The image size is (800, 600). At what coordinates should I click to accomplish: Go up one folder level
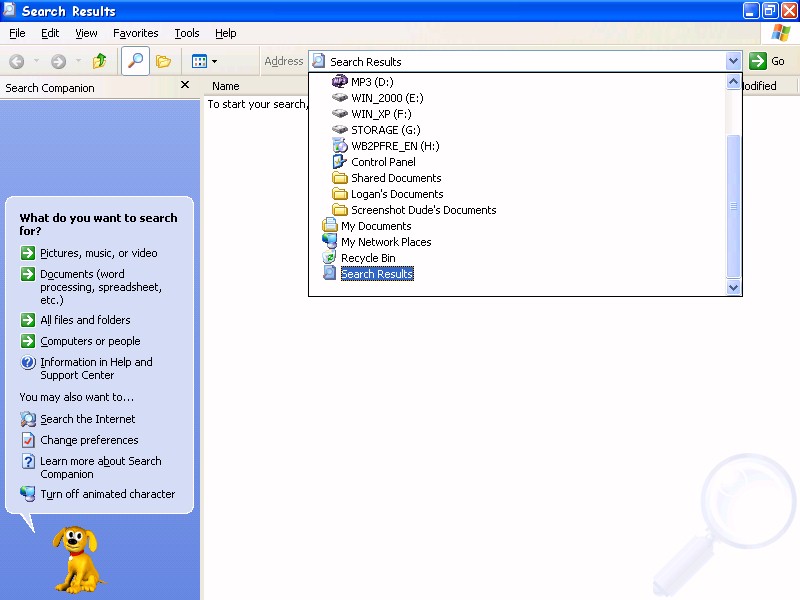coord(99,61)
